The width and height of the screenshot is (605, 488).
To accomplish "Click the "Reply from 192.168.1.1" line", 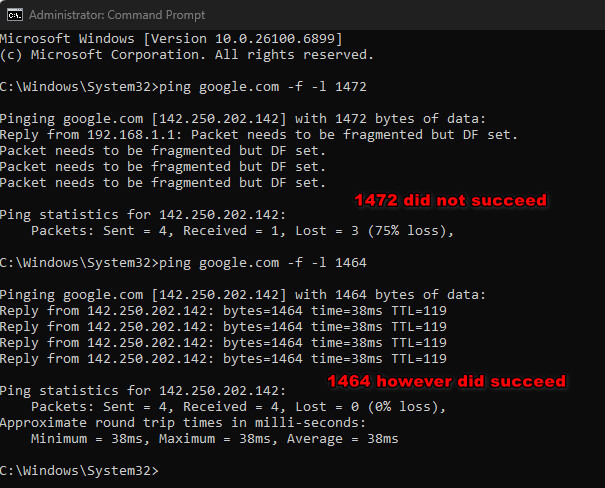I will [x=258, y=135].
